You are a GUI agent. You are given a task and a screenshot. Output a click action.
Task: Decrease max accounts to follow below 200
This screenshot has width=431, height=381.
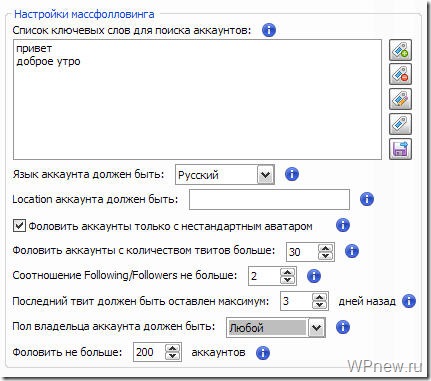172,356
